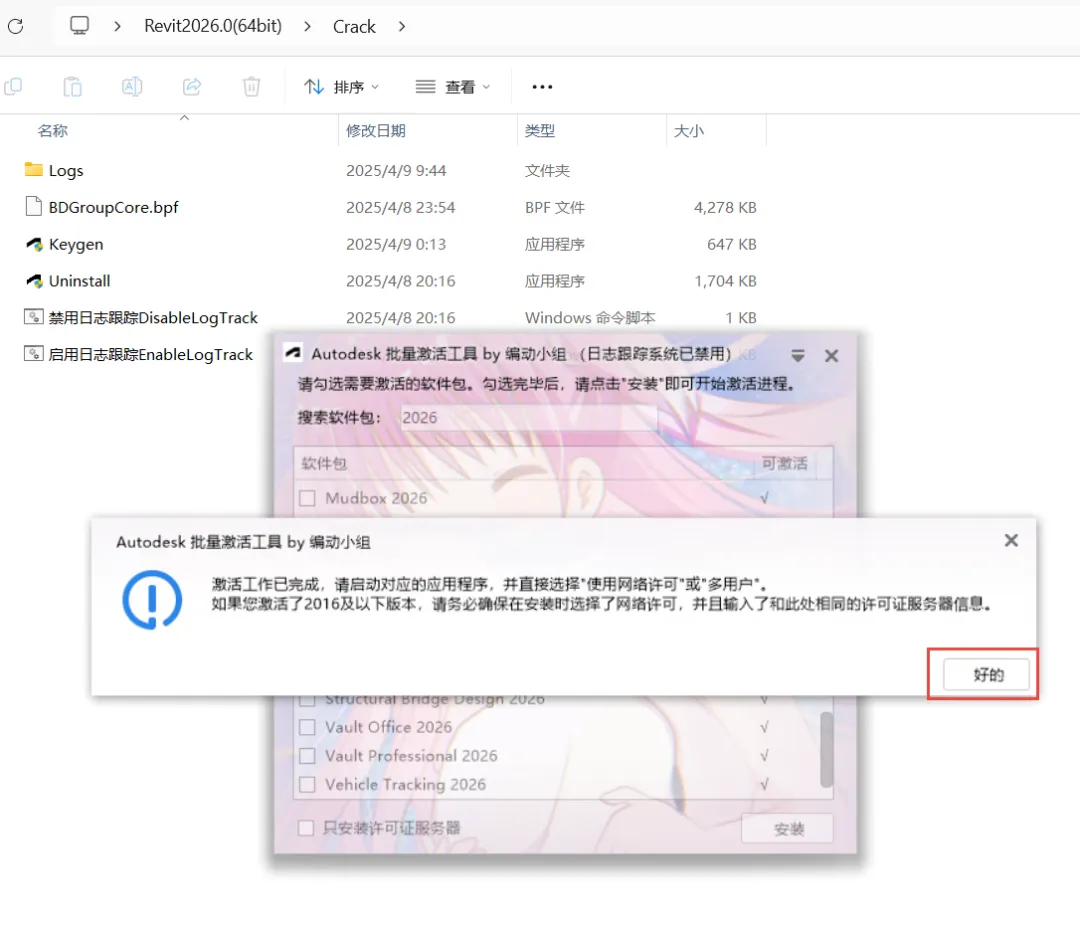
Task: Expand chevron after the This PC icon
Action: coord(118,26)
